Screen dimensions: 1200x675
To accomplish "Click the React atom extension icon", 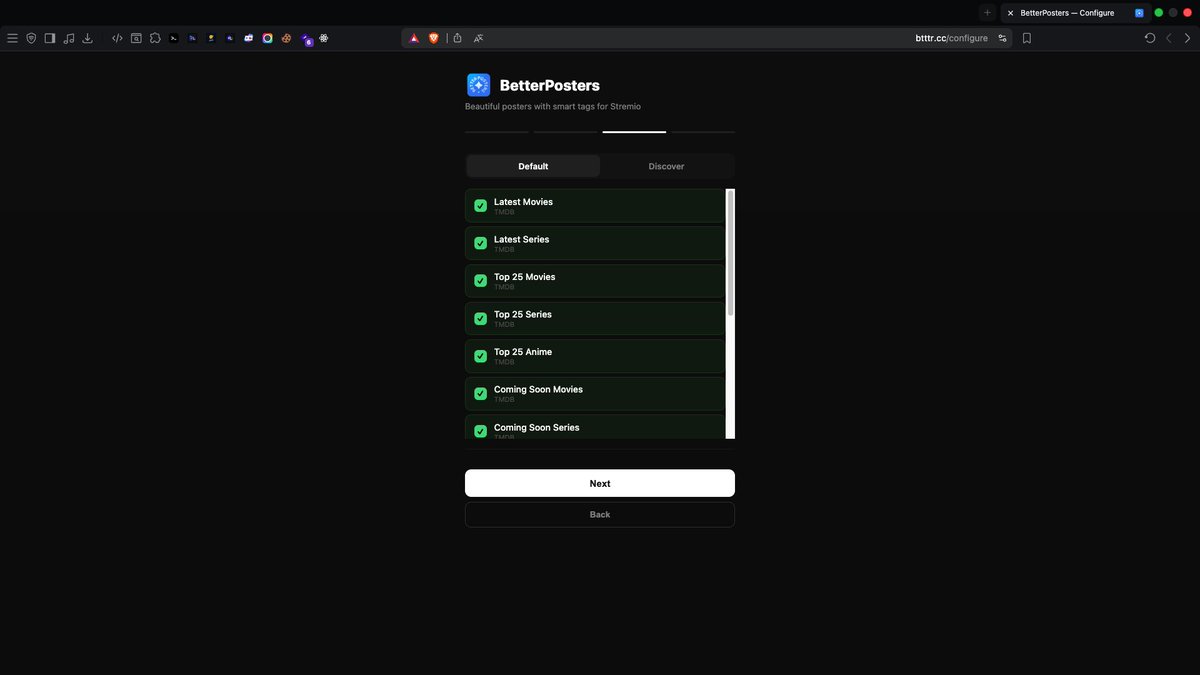I will pos(324,38).
